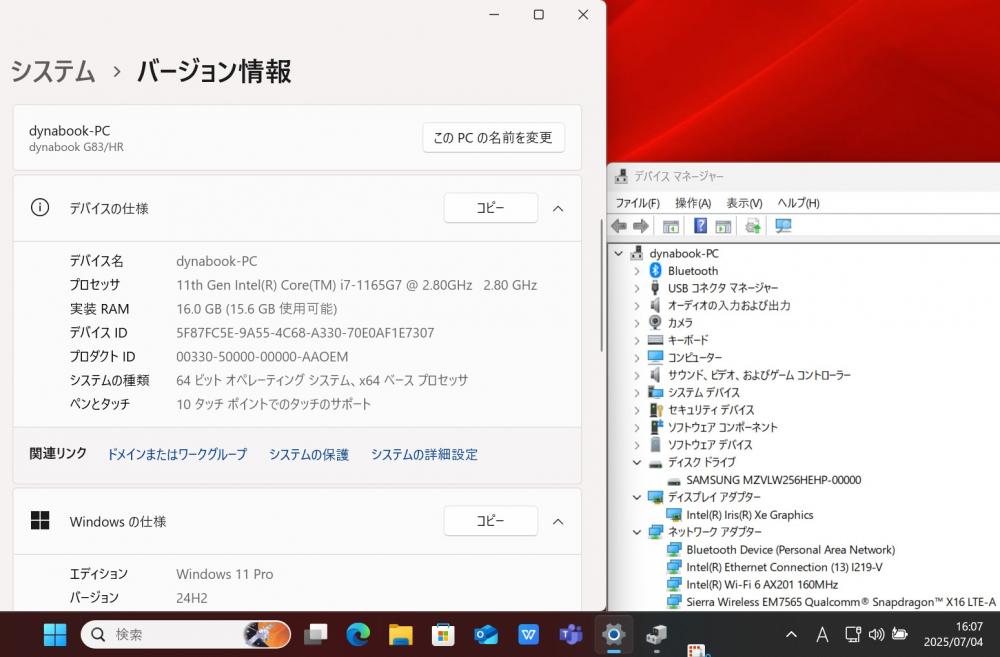Switch to Device Manager on the taskbar

pyautogui.click(x=656, y=635)
